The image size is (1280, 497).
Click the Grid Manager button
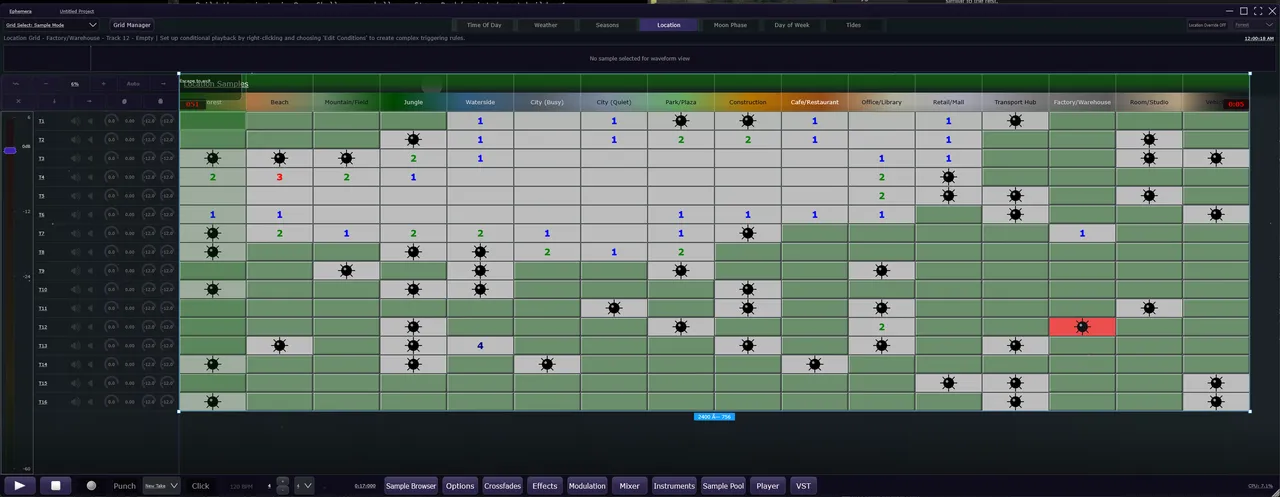(131, 25)
